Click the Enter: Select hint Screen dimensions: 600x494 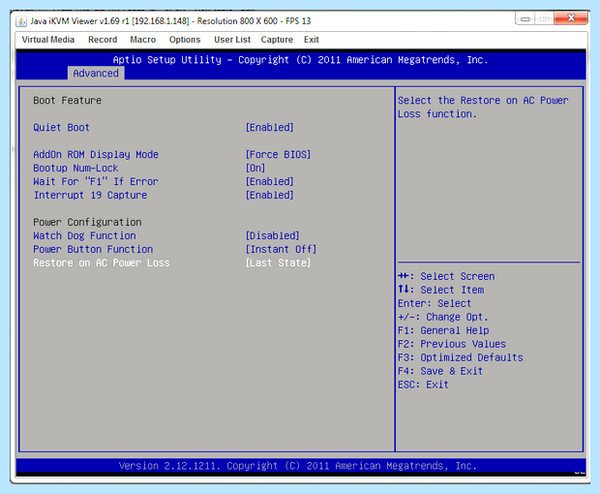(434, 303)
